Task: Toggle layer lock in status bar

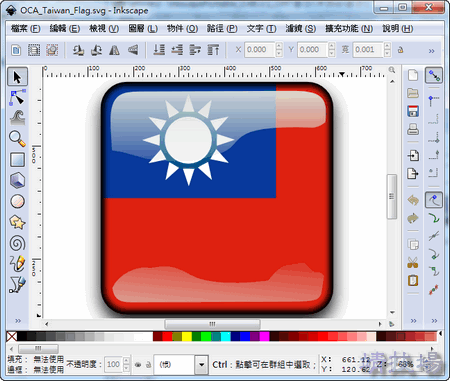Action: (149, 365)
